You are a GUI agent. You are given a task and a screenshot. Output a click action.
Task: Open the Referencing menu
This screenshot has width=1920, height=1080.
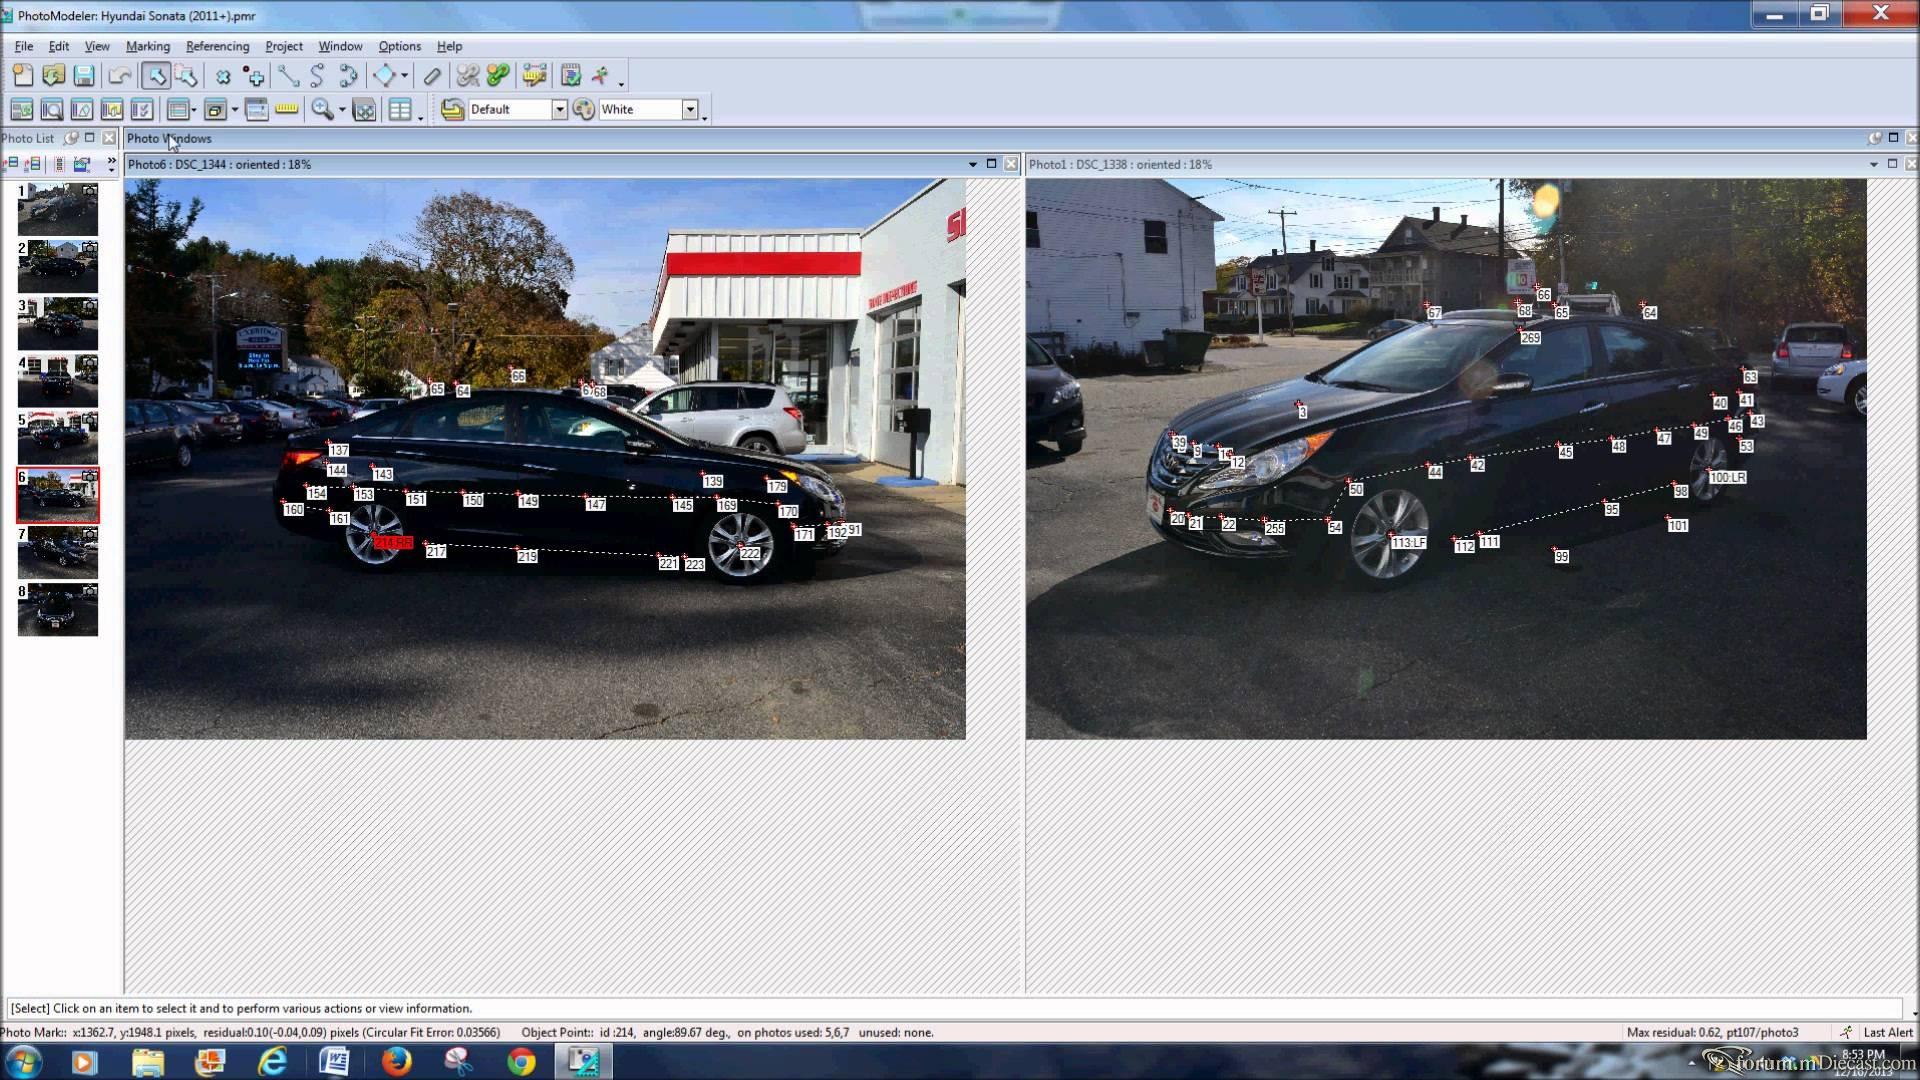tap(217, 46)
